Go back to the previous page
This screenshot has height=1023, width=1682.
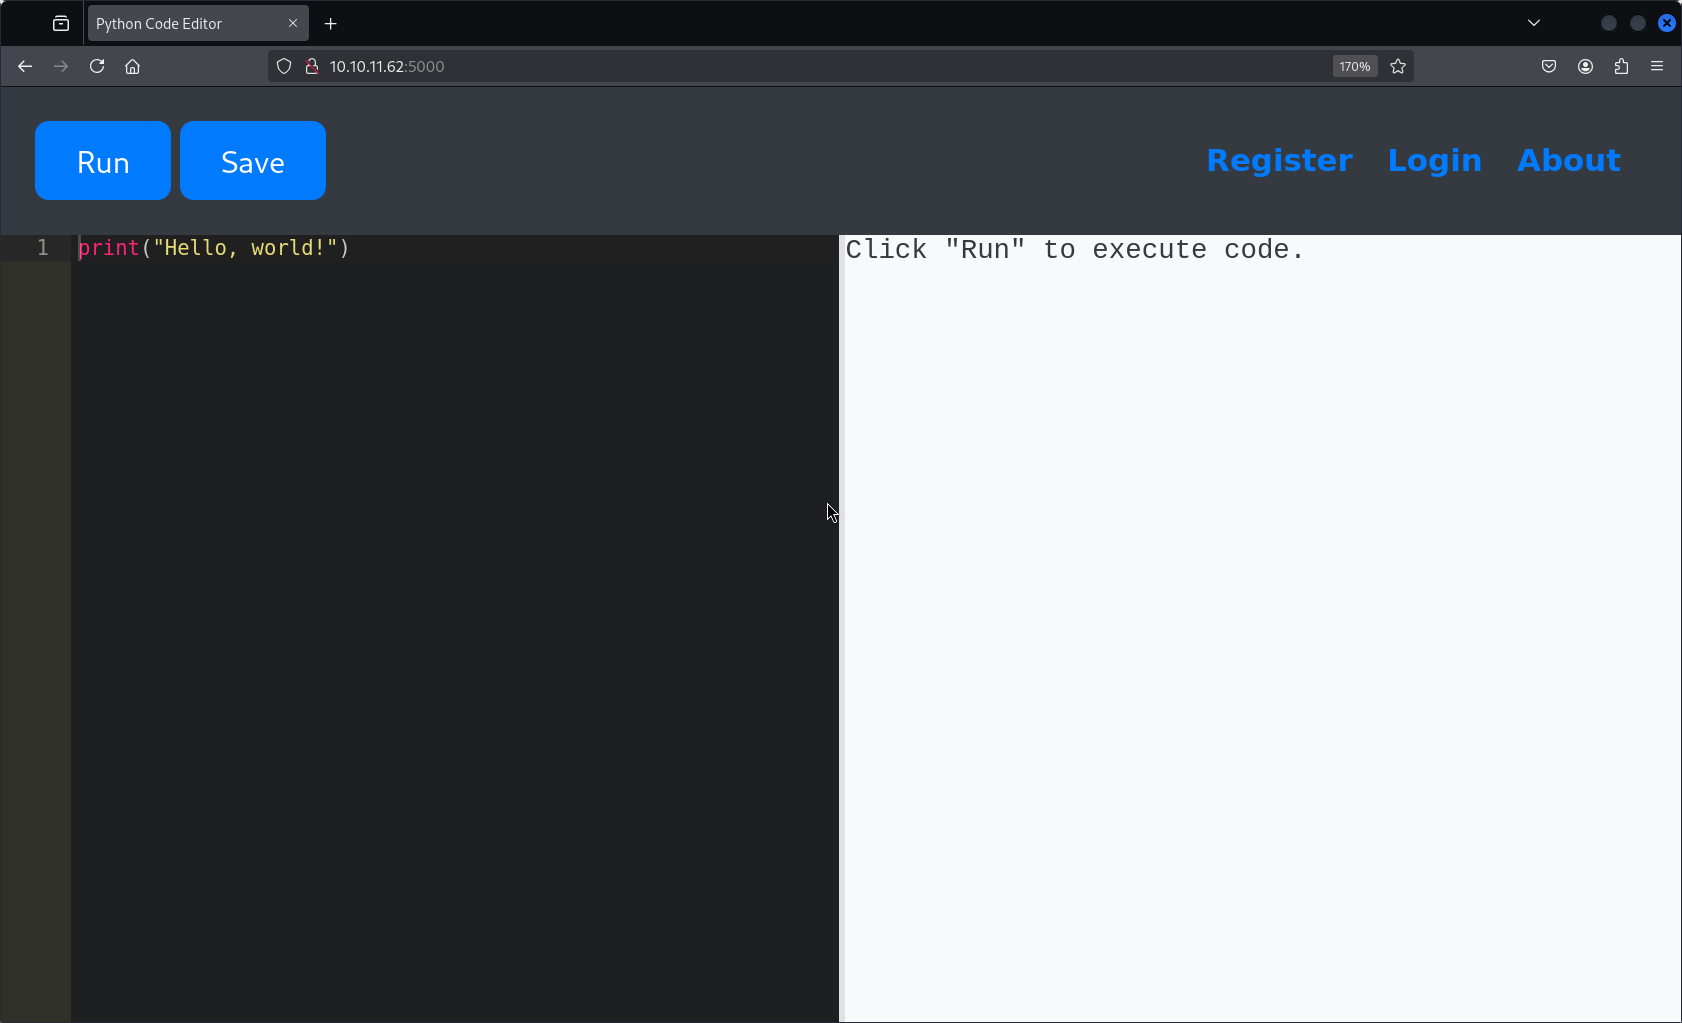point(25,66)
